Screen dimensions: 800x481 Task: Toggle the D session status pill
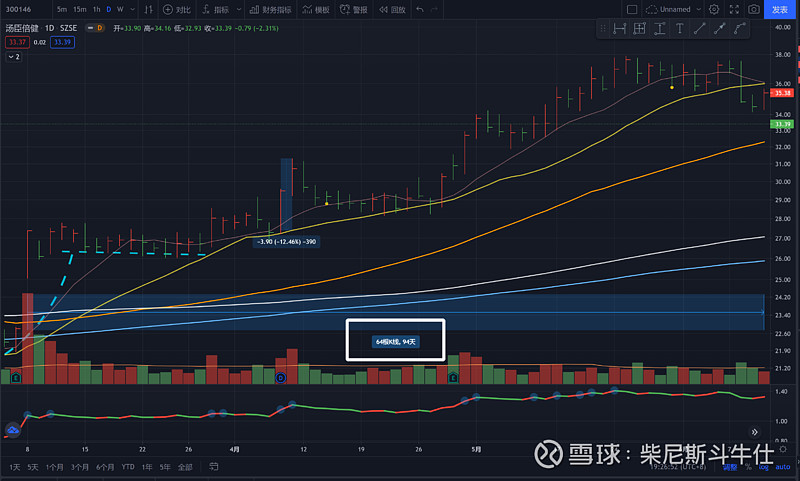click(x=94, y=28)
